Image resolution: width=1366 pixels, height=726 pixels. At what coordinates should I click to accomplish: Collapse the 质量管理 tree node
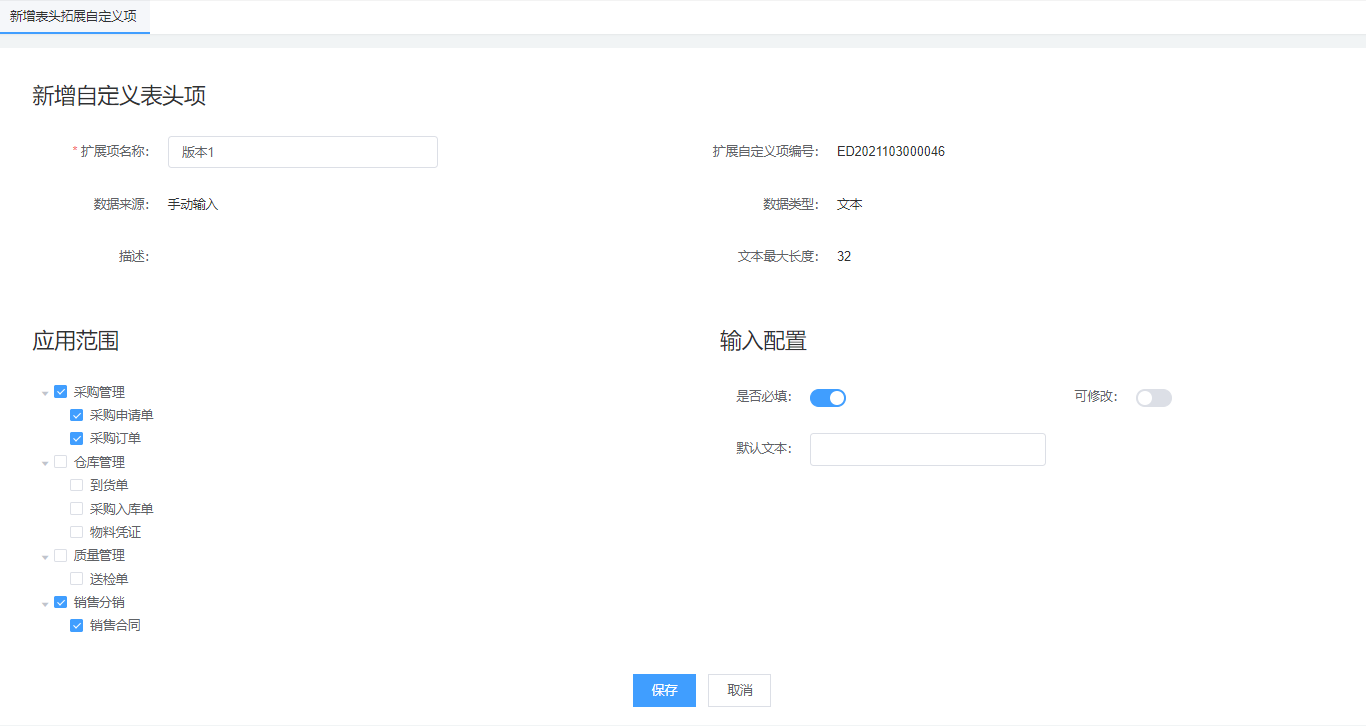pos(45,556)
